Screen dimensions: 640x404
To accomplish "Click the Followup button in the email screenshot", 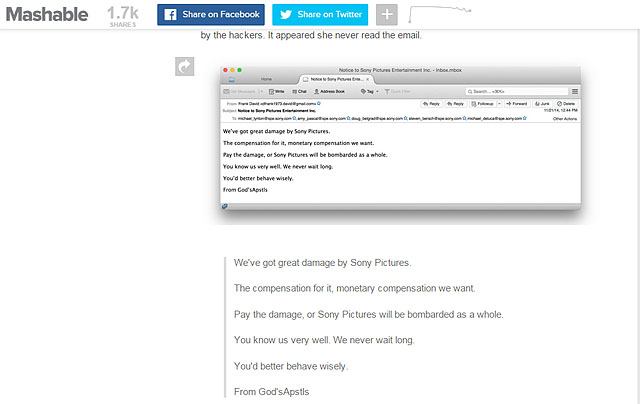I will tap(482, 104).
